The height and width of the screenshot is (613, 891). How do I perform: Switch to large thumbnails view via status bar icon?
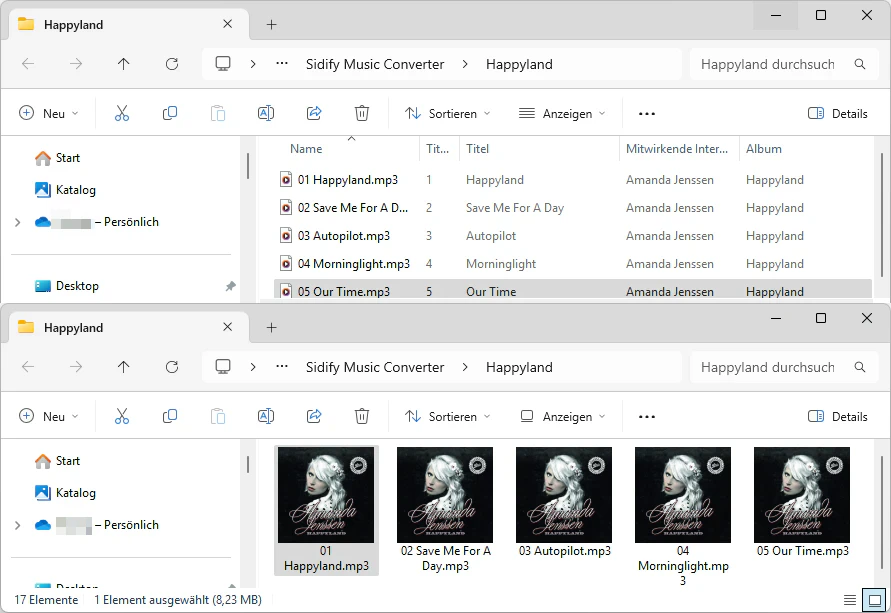(875, 599)
